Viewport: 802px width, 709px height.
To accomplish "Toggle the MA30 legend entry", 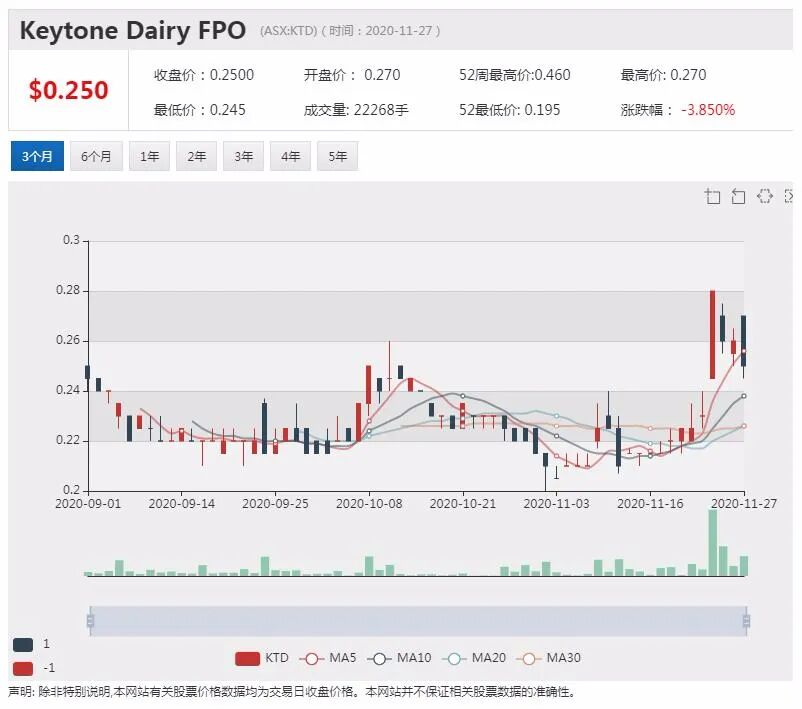I will (x=549, y=658).
